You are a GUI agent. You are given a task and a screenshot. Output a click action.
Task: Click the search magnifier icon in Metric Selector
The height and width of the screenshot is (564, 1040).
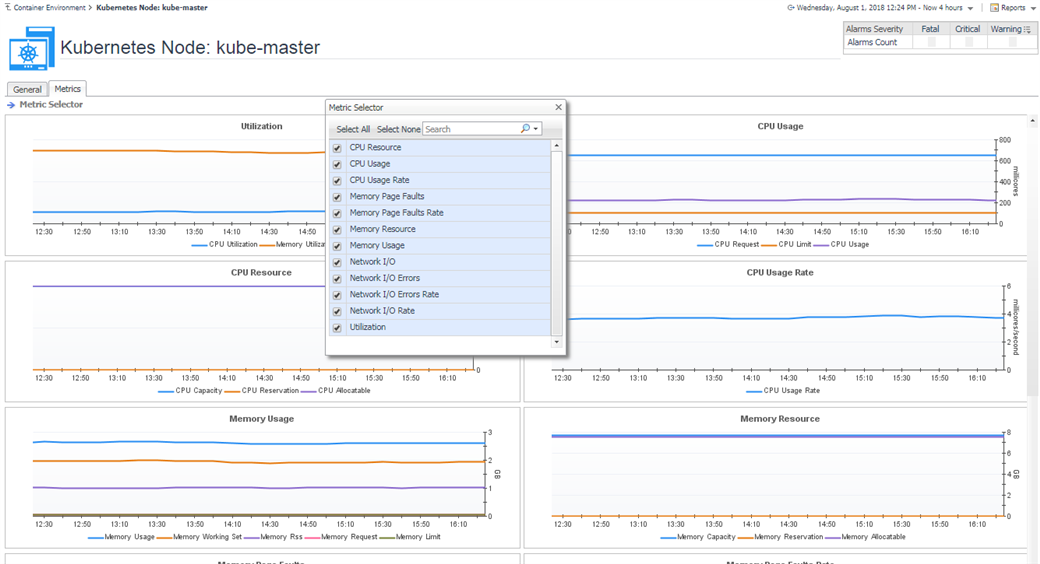click(525, 129)
